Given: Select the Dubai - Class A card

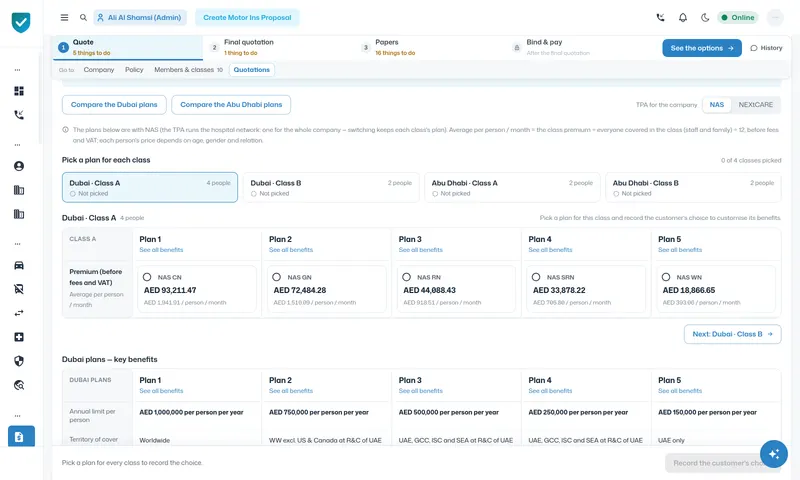Looking at the screenshot, I should tap(150, 187).
